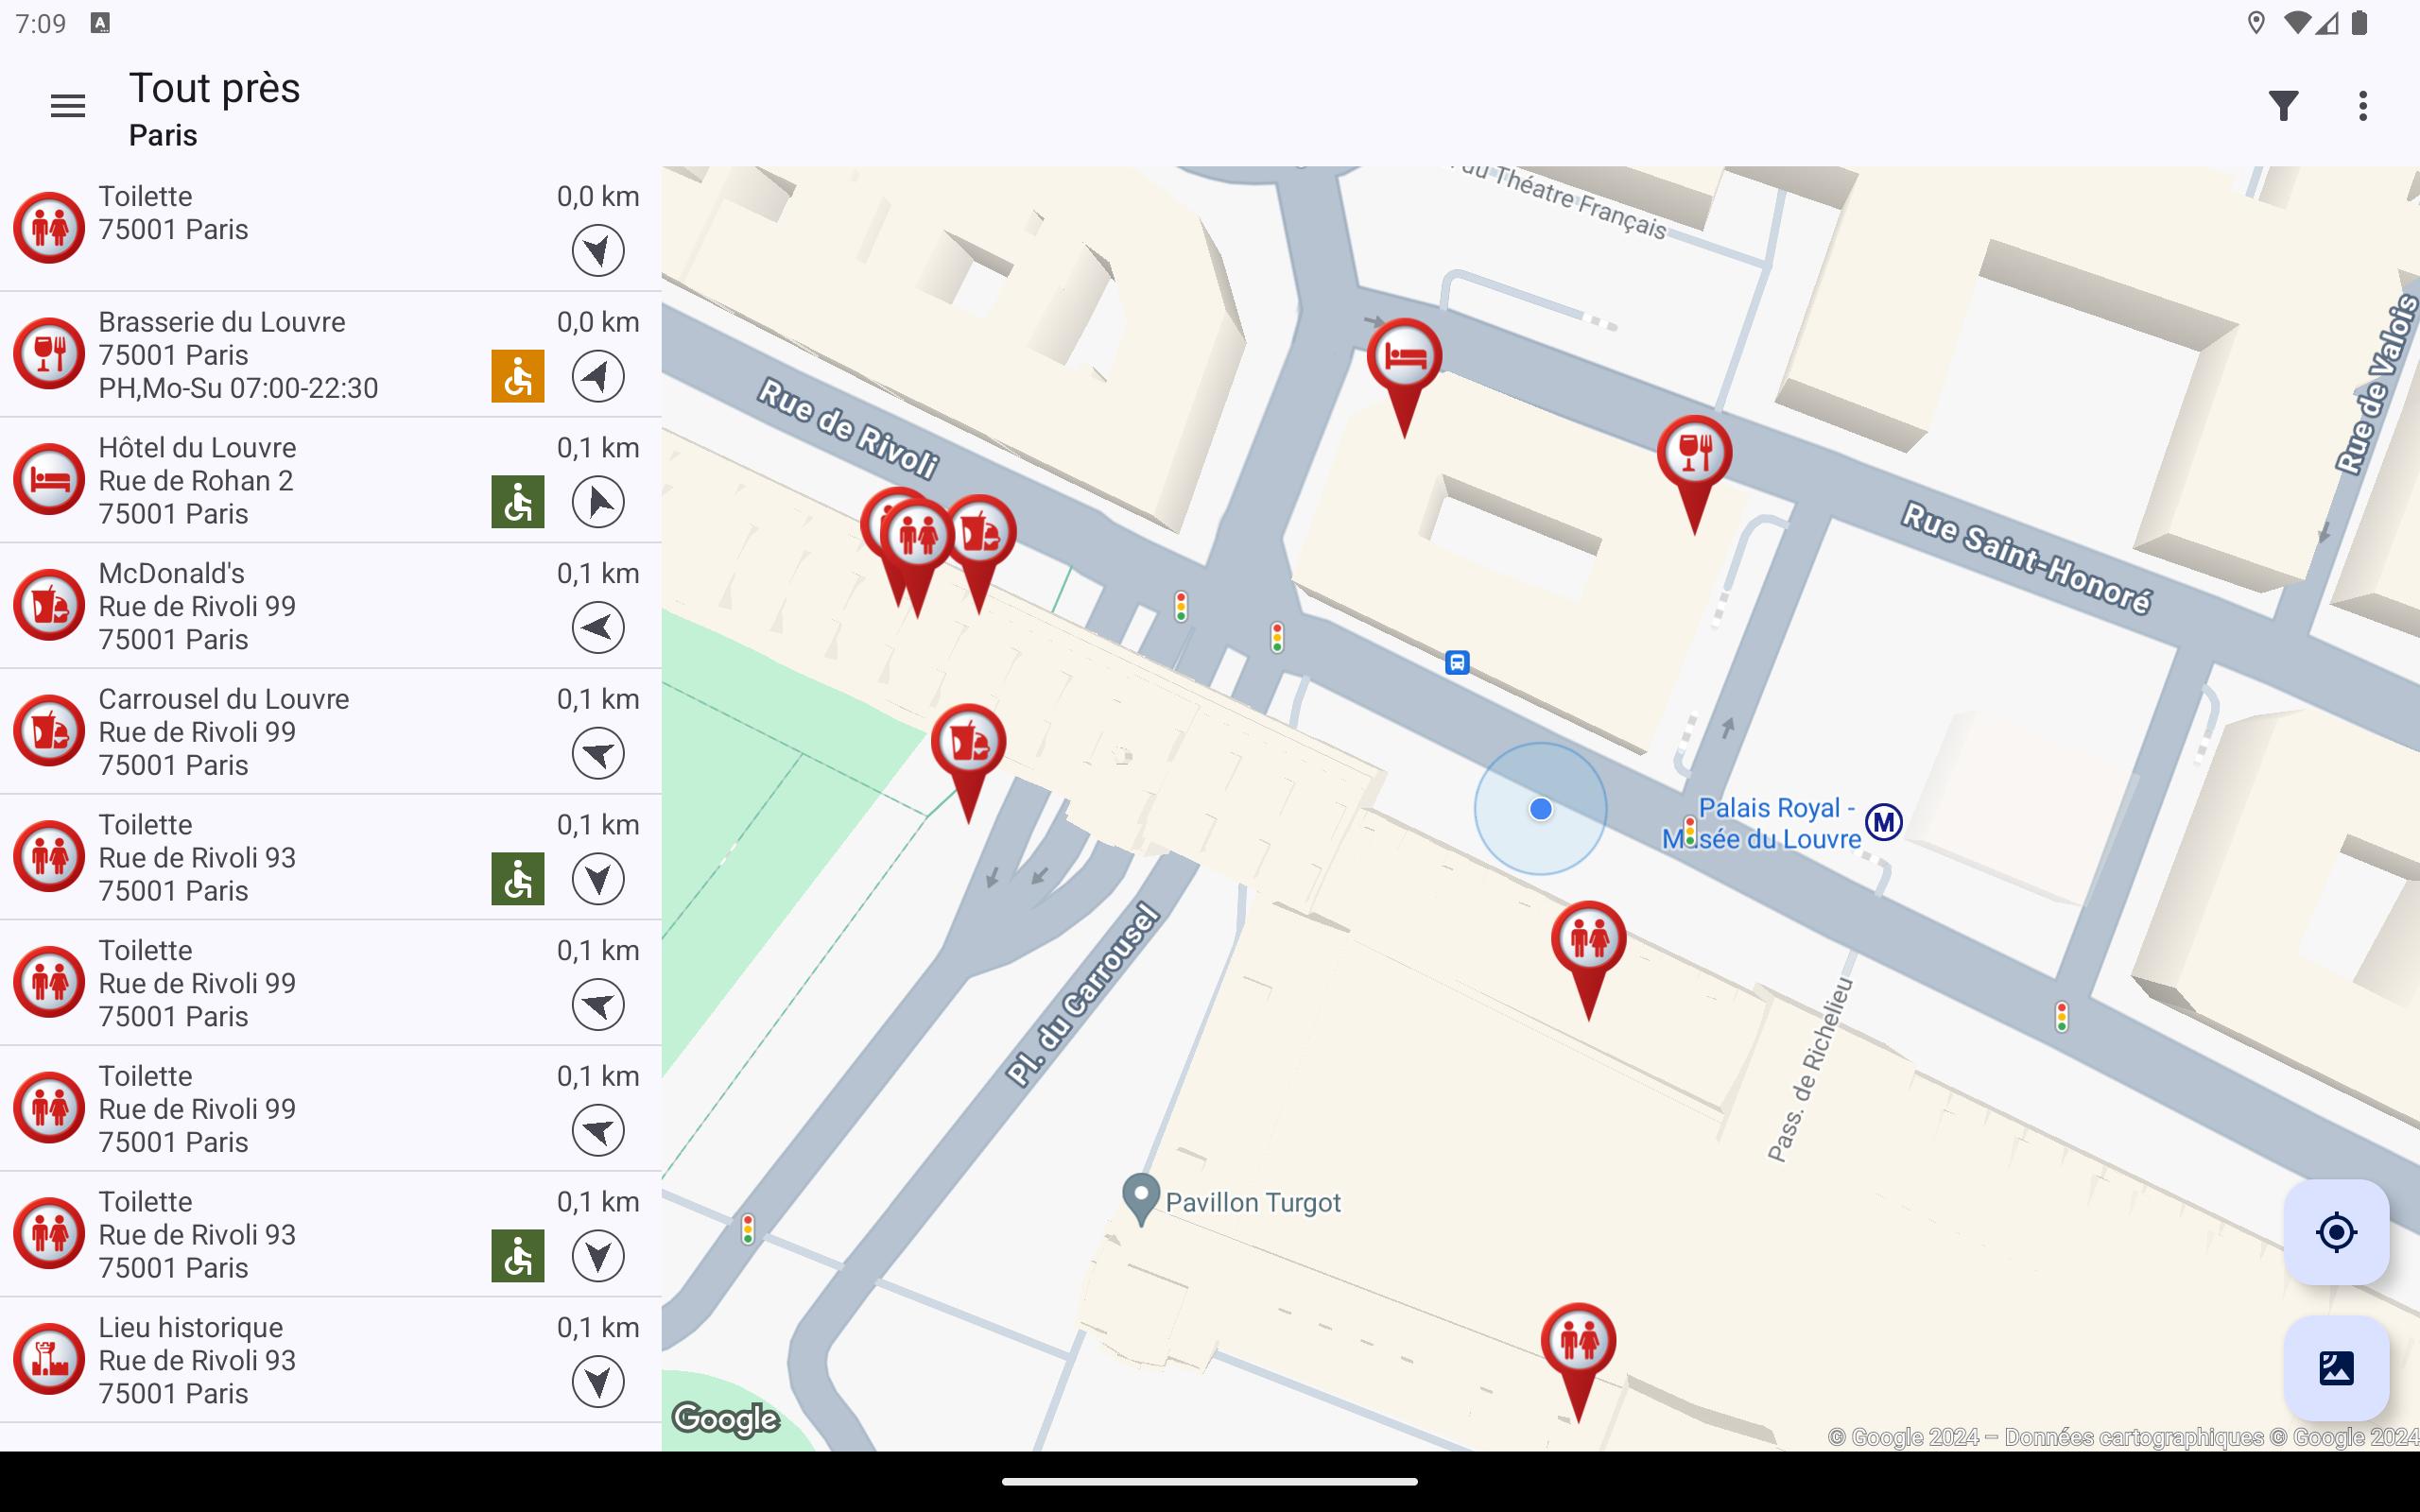
Task: Tap the battery status icon
Action: 2360,23
